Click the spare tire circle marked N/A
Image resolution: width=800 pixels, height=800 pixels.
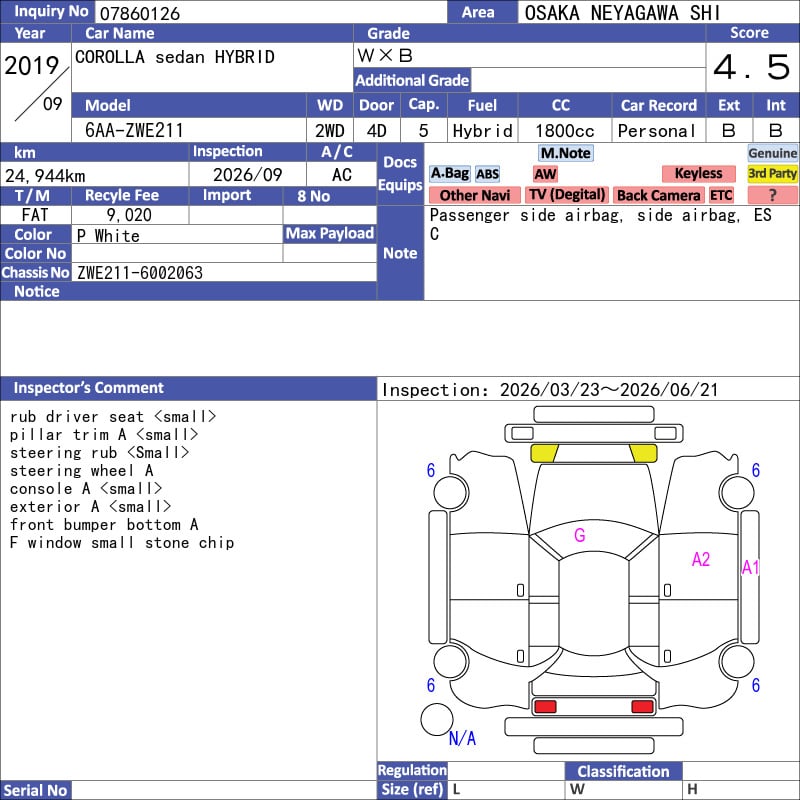point(437,719)
